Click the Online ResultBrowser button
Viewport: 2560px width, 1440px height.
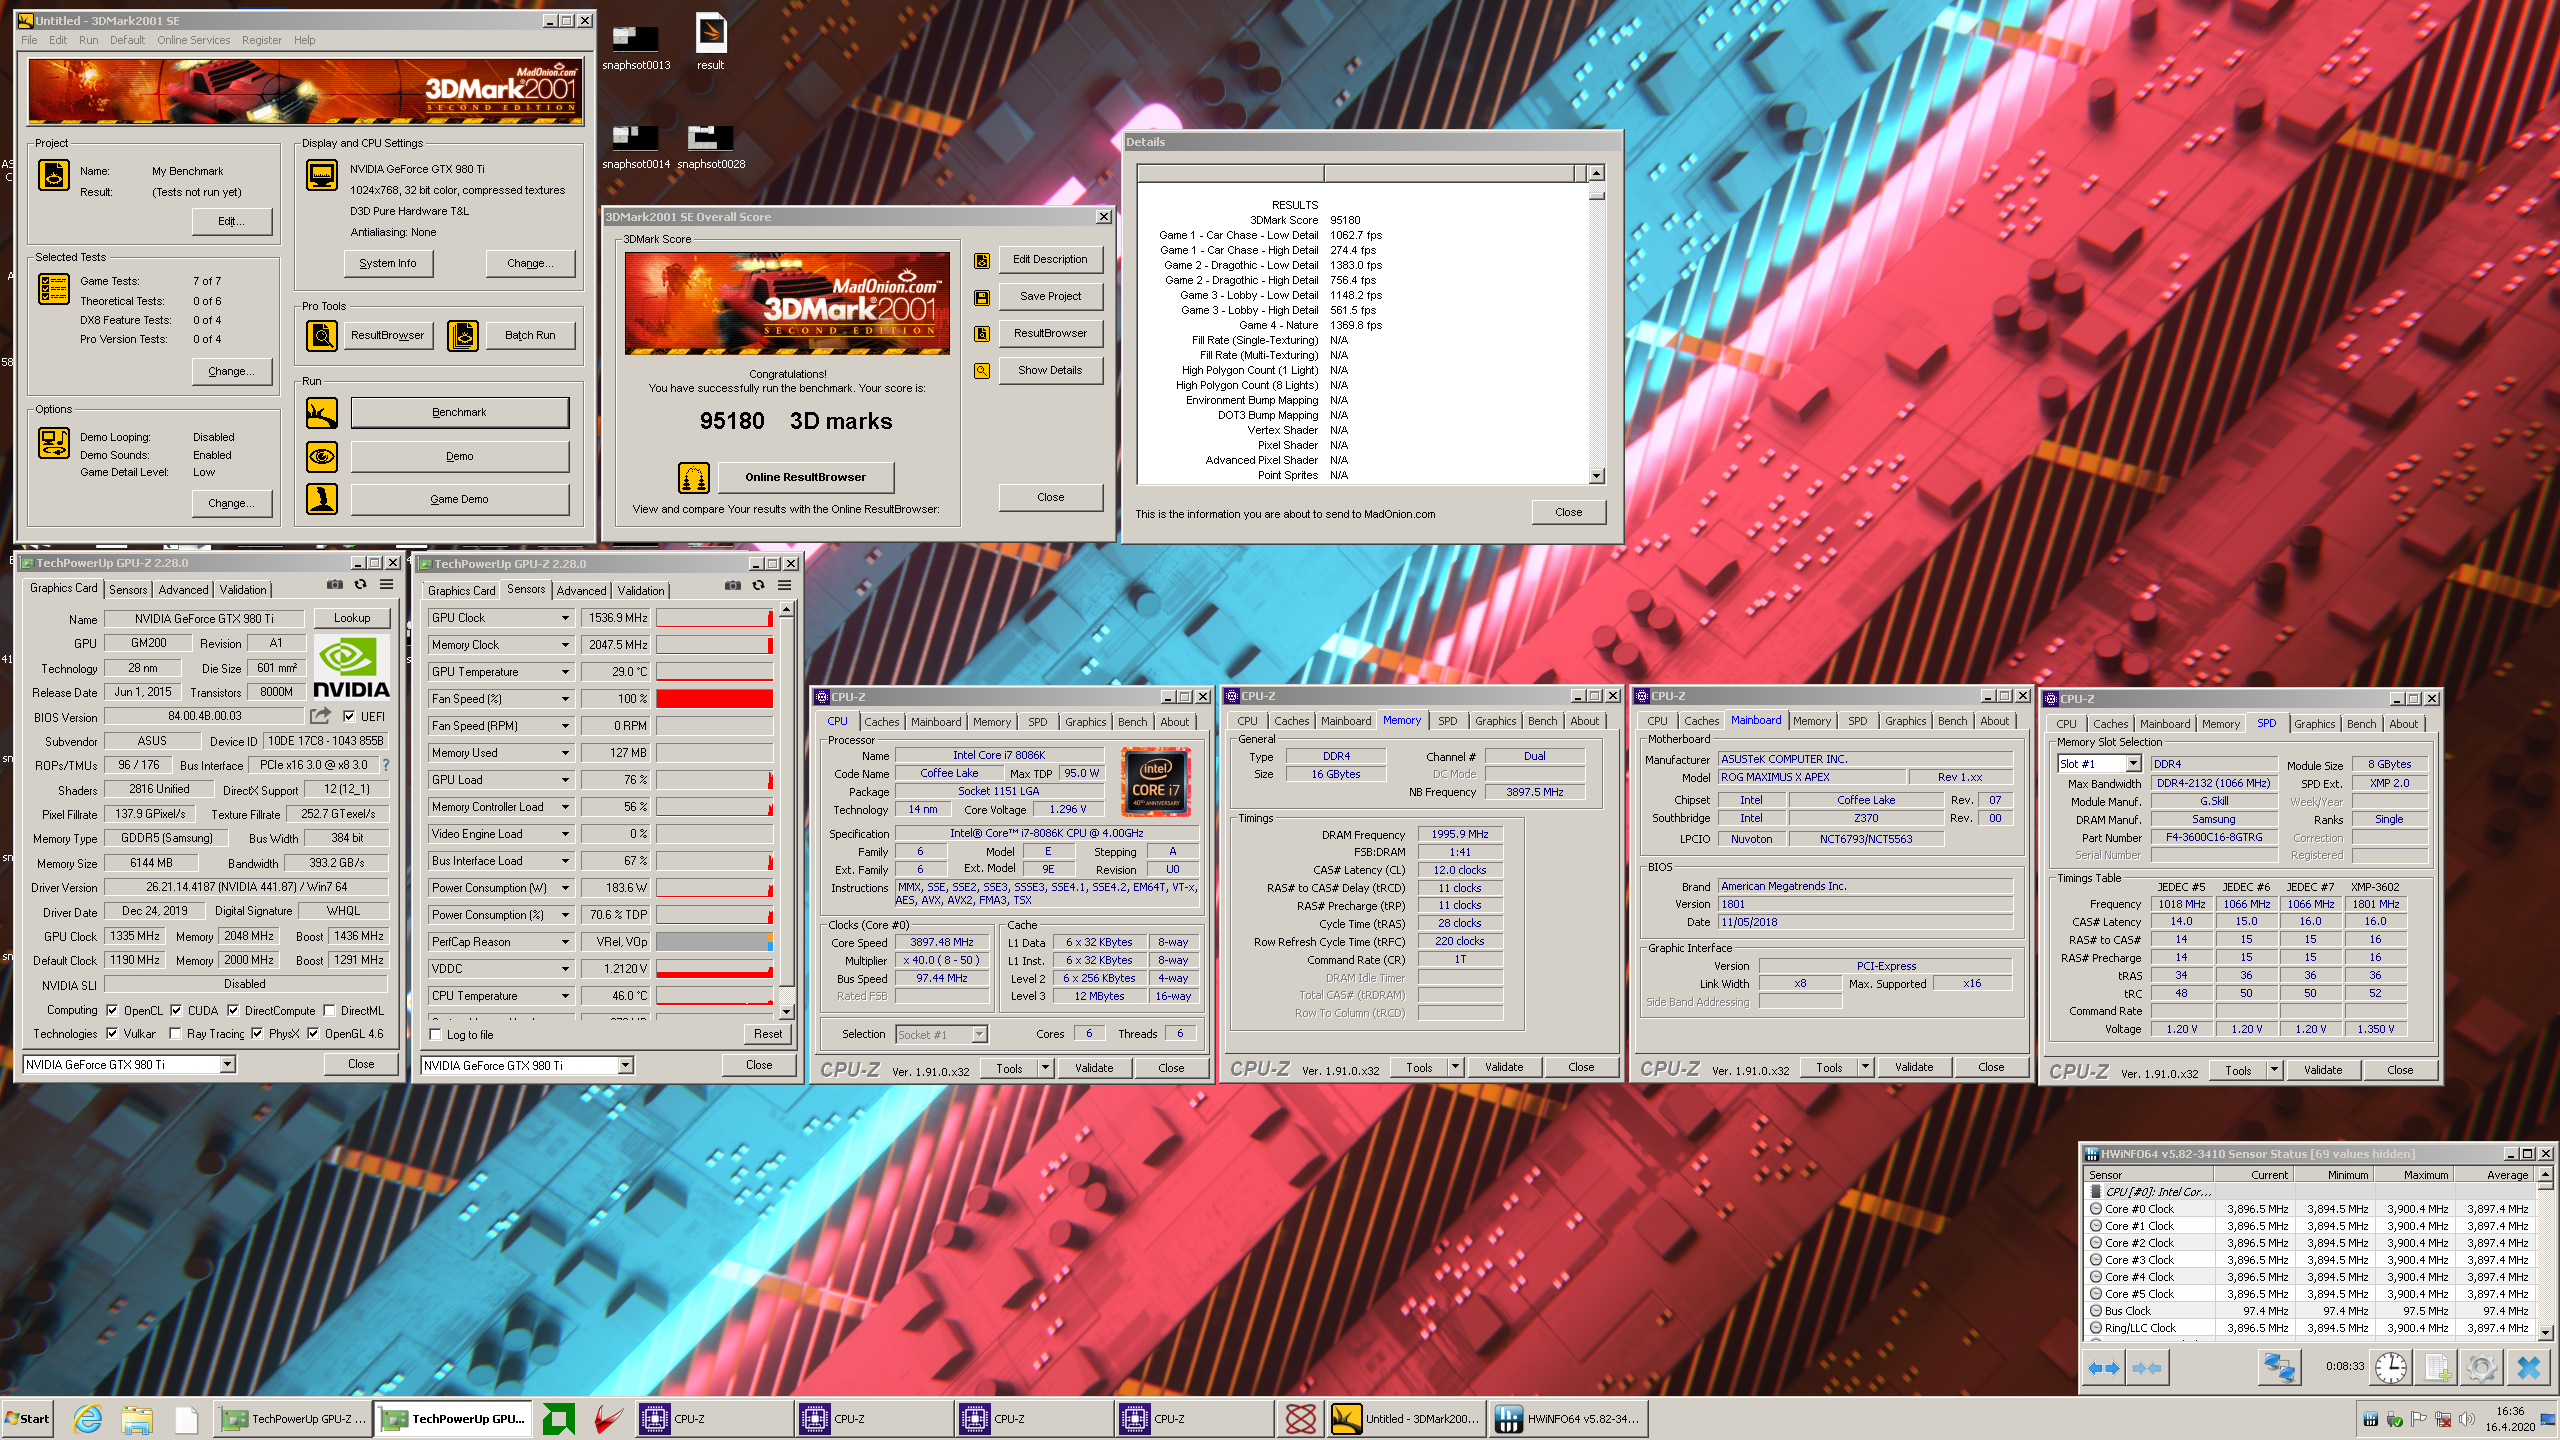[805, 477]
